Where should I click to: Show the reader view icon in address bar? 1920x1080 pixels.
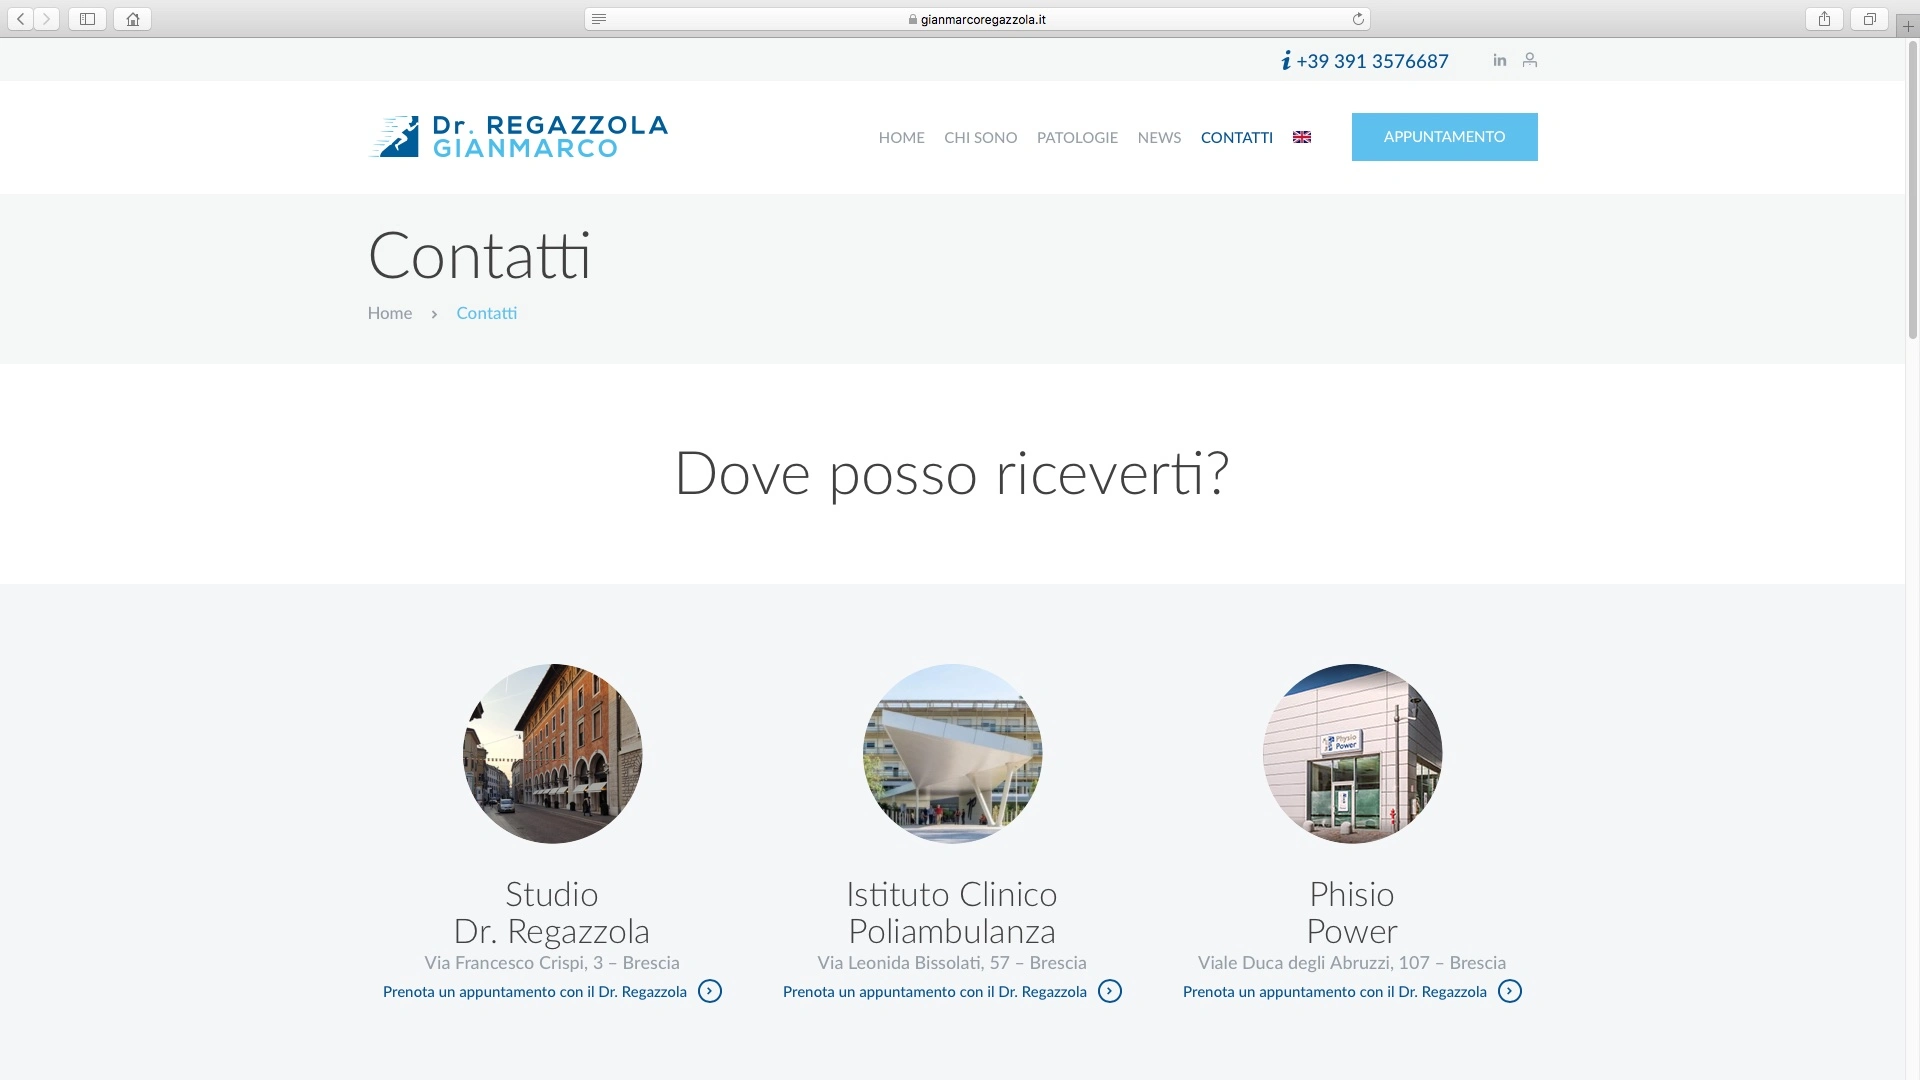(x=599, y=19)
